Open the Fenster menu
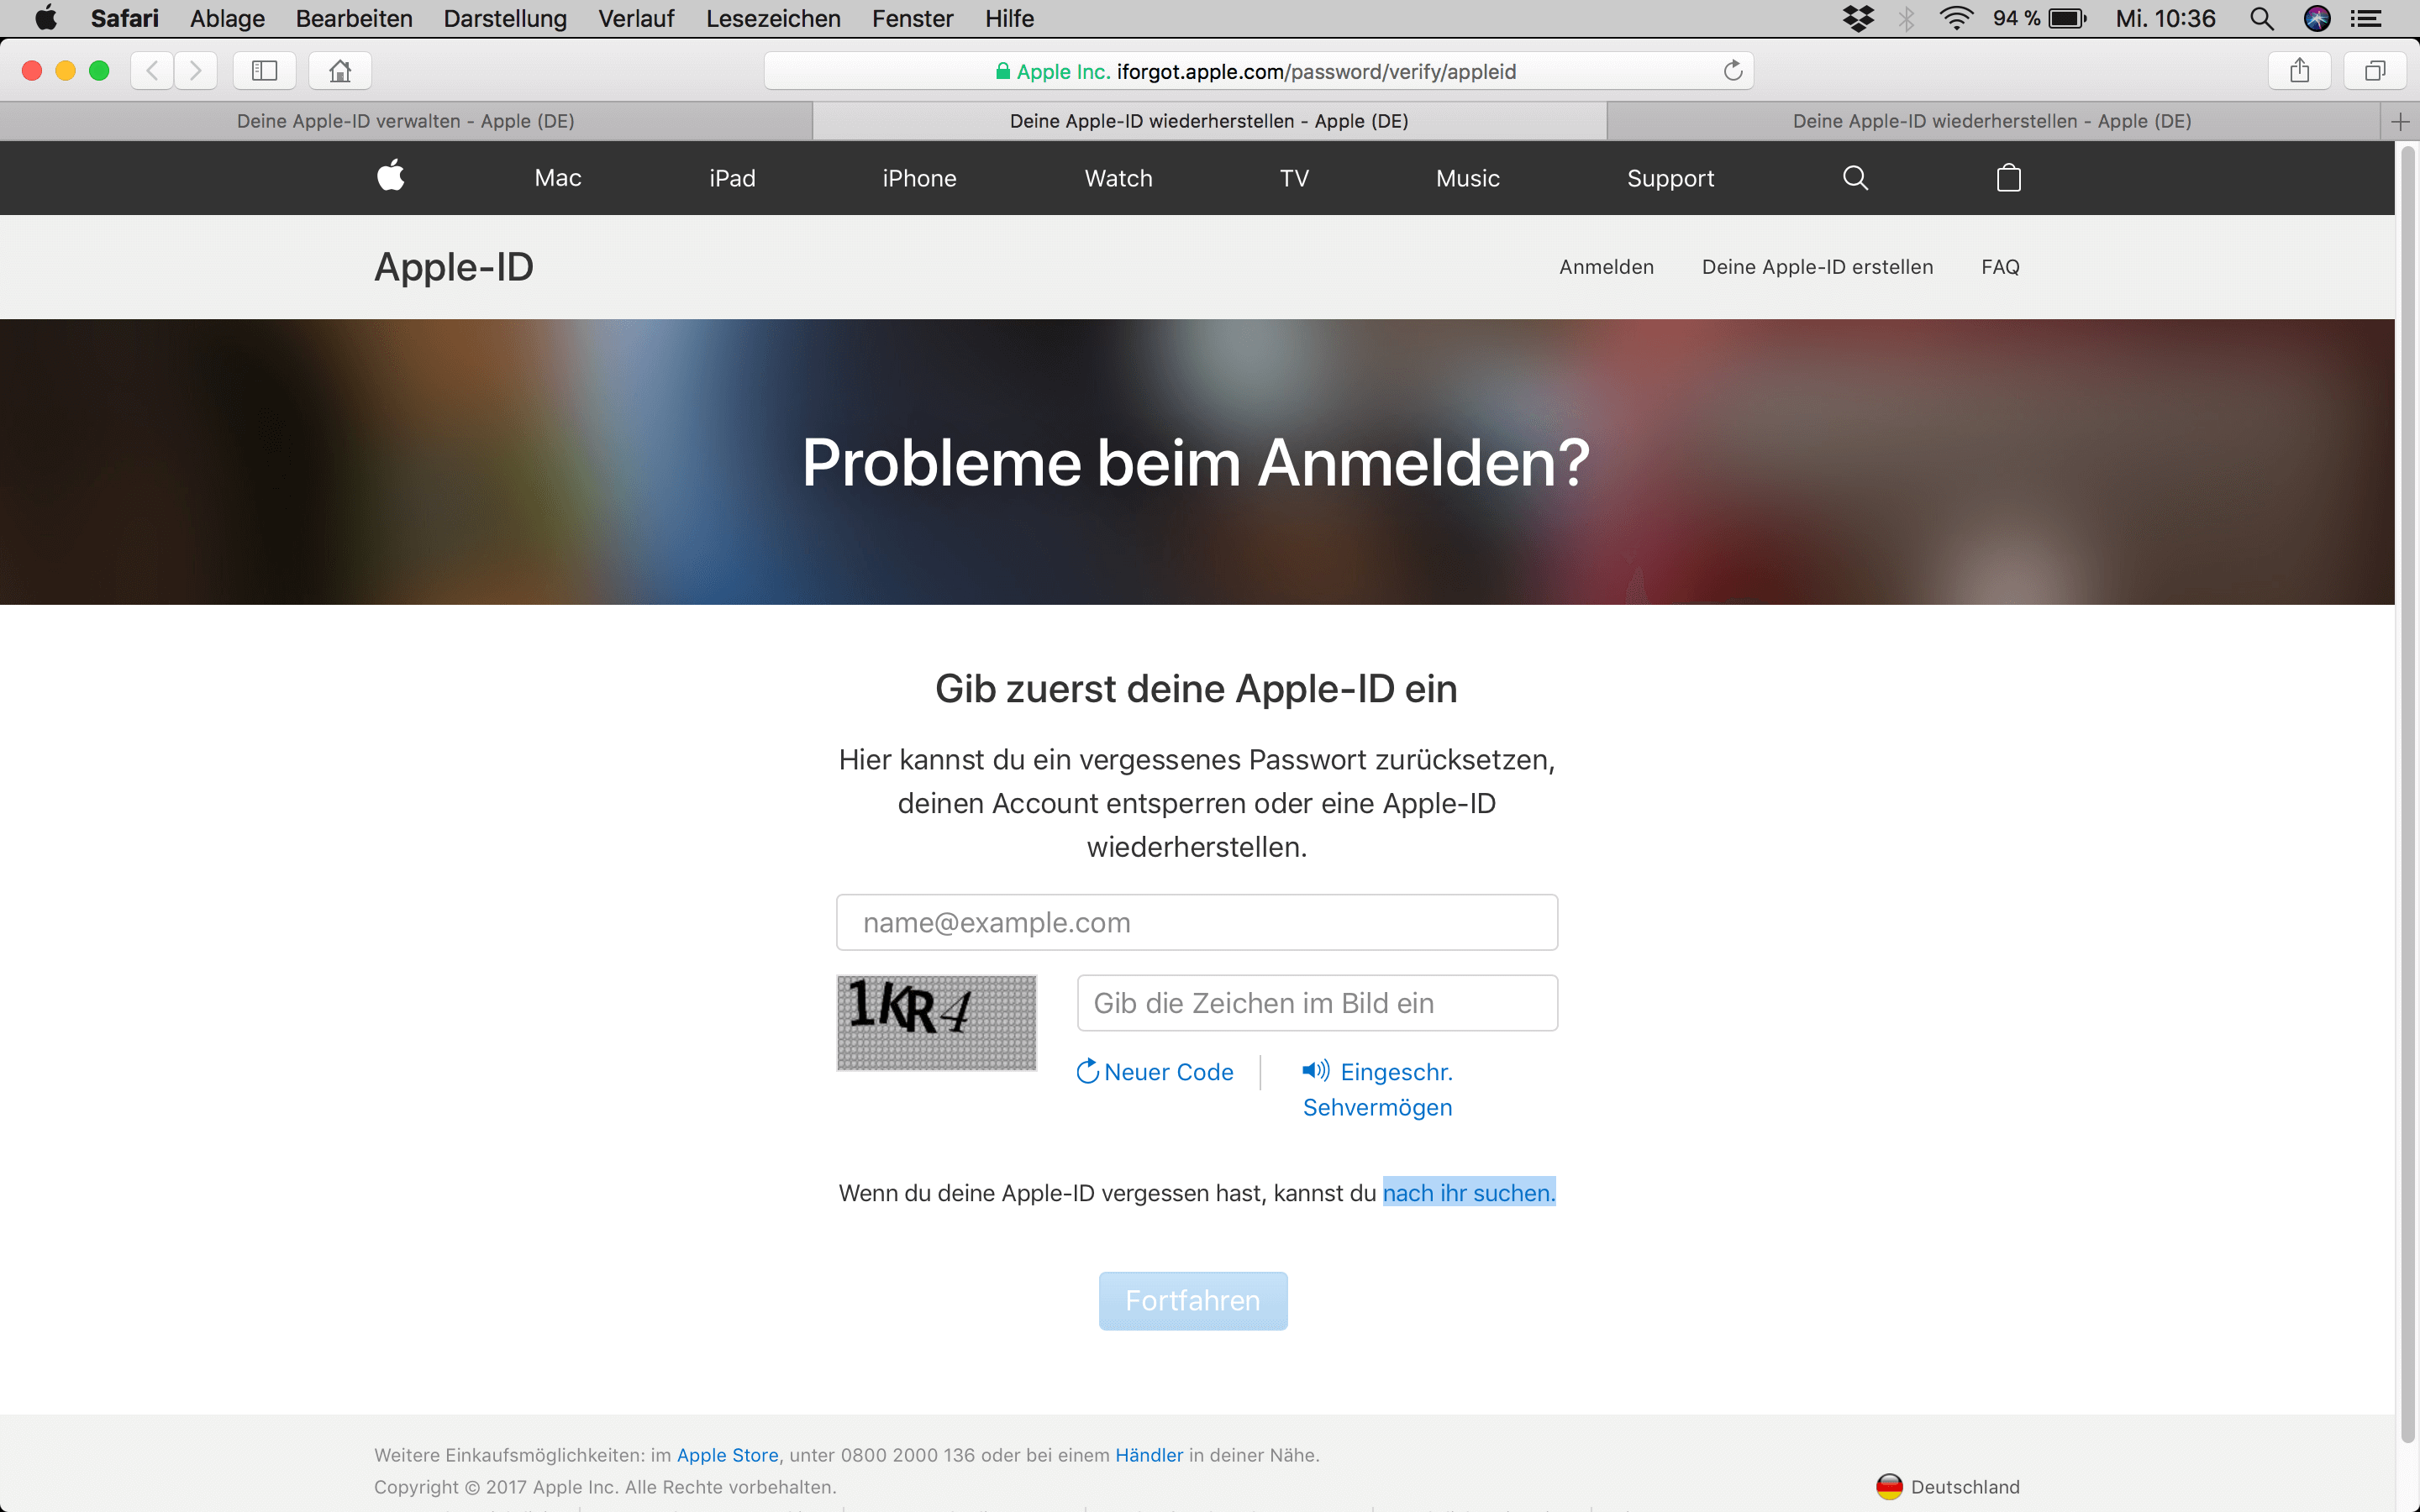2420x1512 pixels. 912,18
